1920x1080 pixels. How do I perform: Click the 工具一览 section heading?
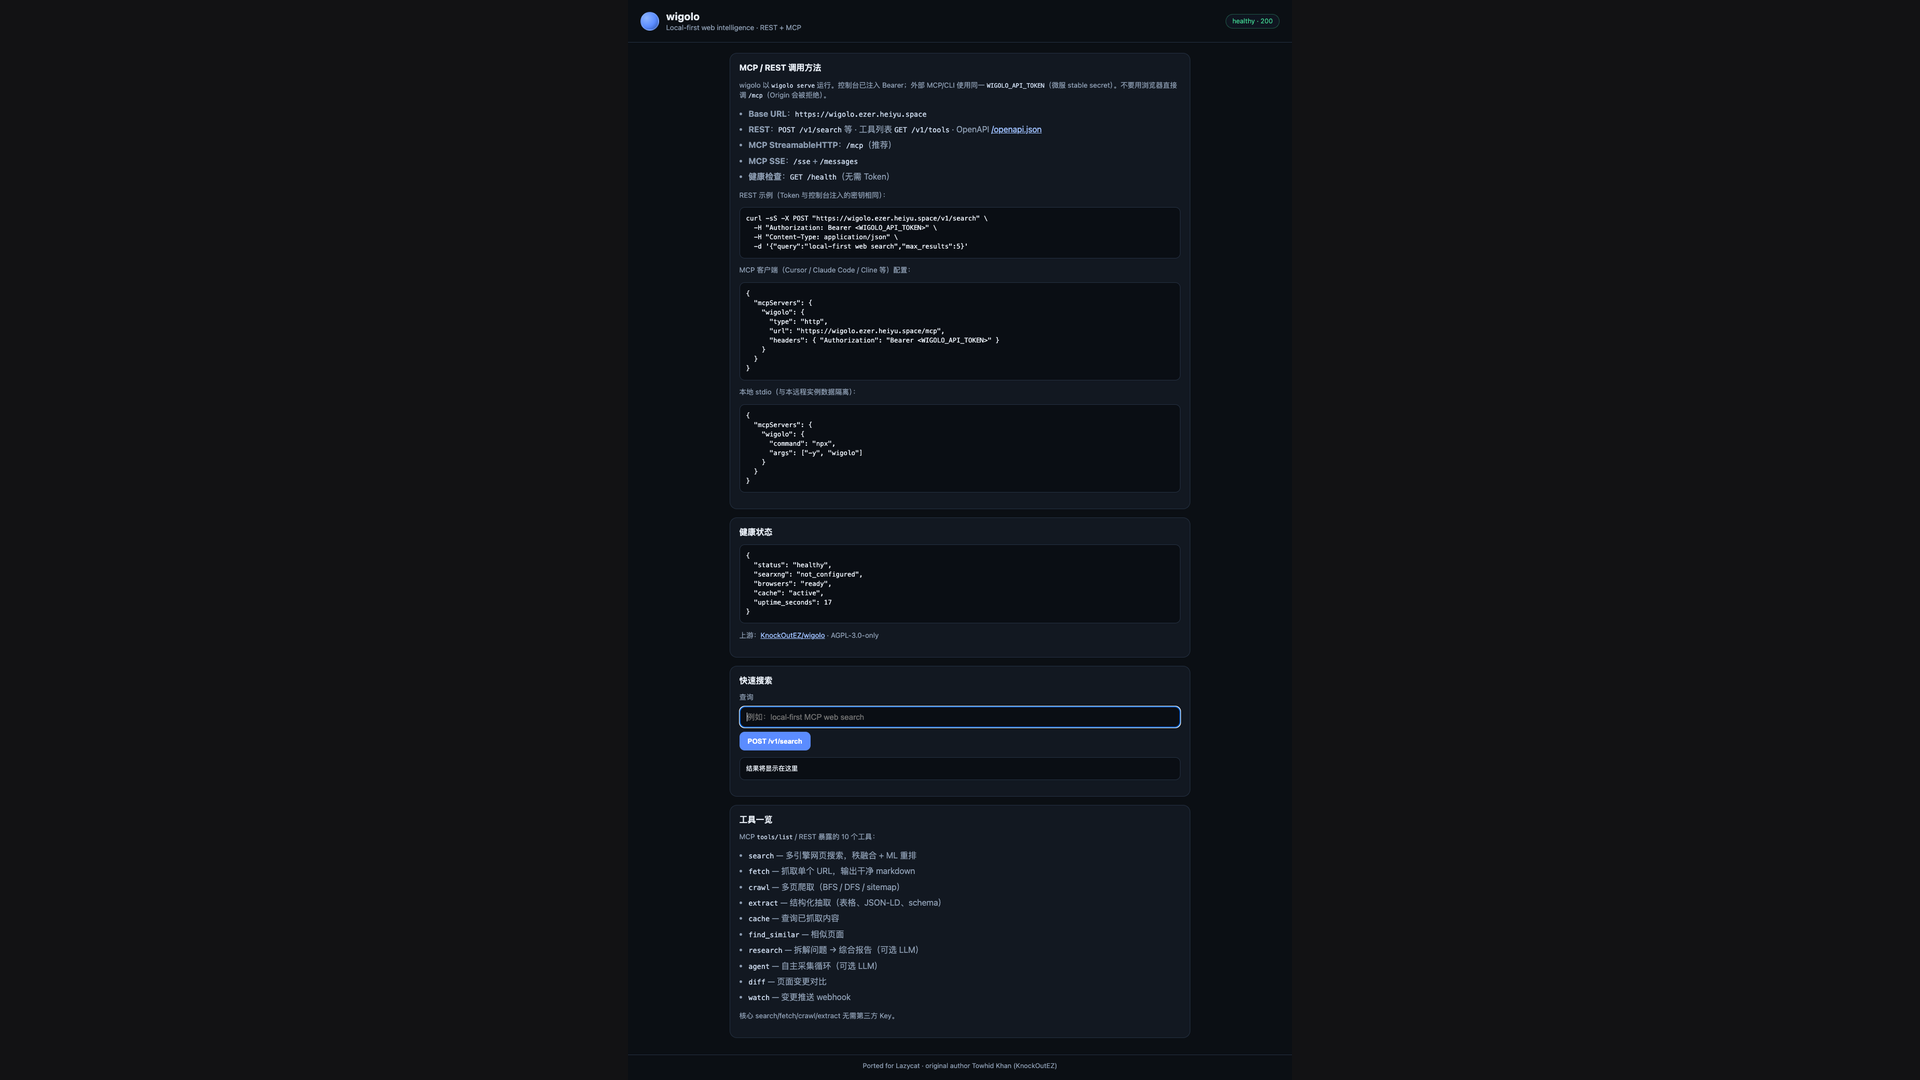(x=756, y=820)
